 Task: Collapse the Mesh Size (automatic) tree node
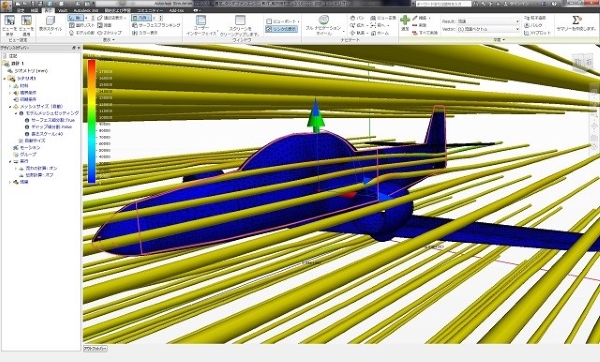pyautogui.click(x=10, y=107)
